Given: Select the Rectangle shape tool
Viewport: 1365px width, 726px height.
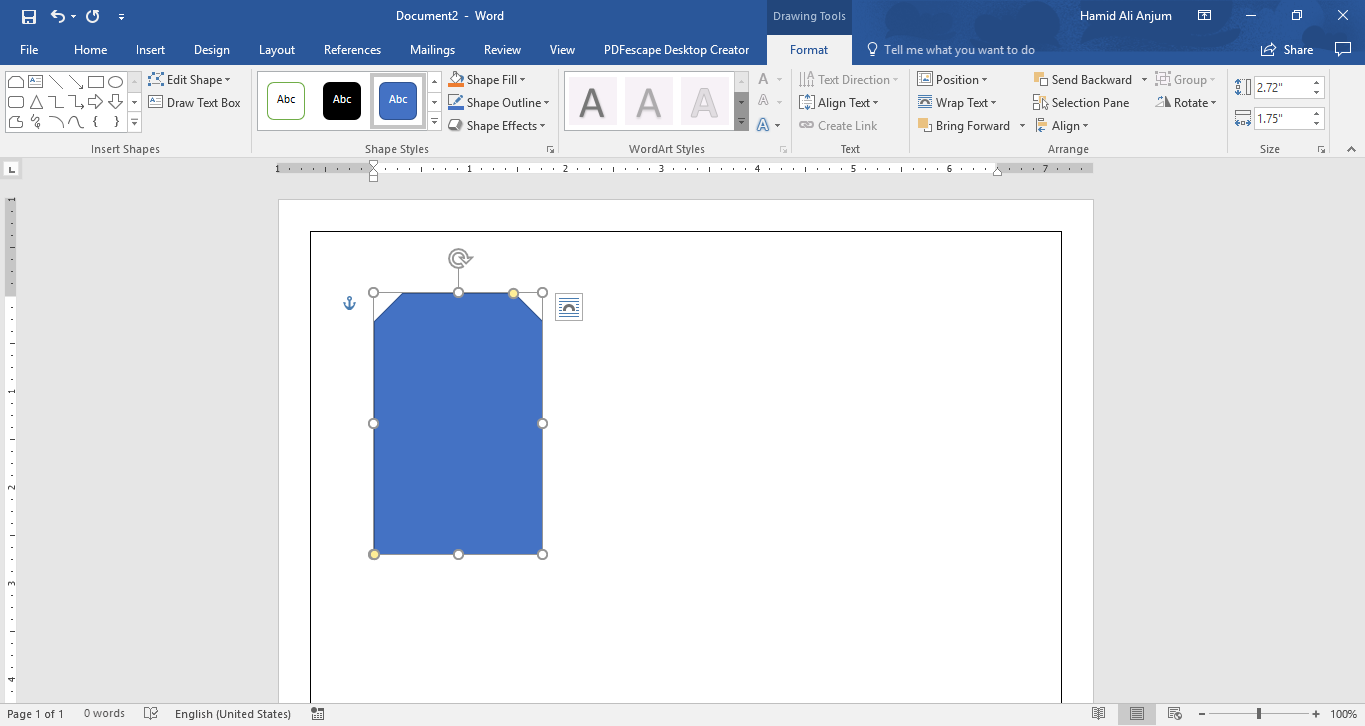Looking at the screenshot, I should point(95,81).
